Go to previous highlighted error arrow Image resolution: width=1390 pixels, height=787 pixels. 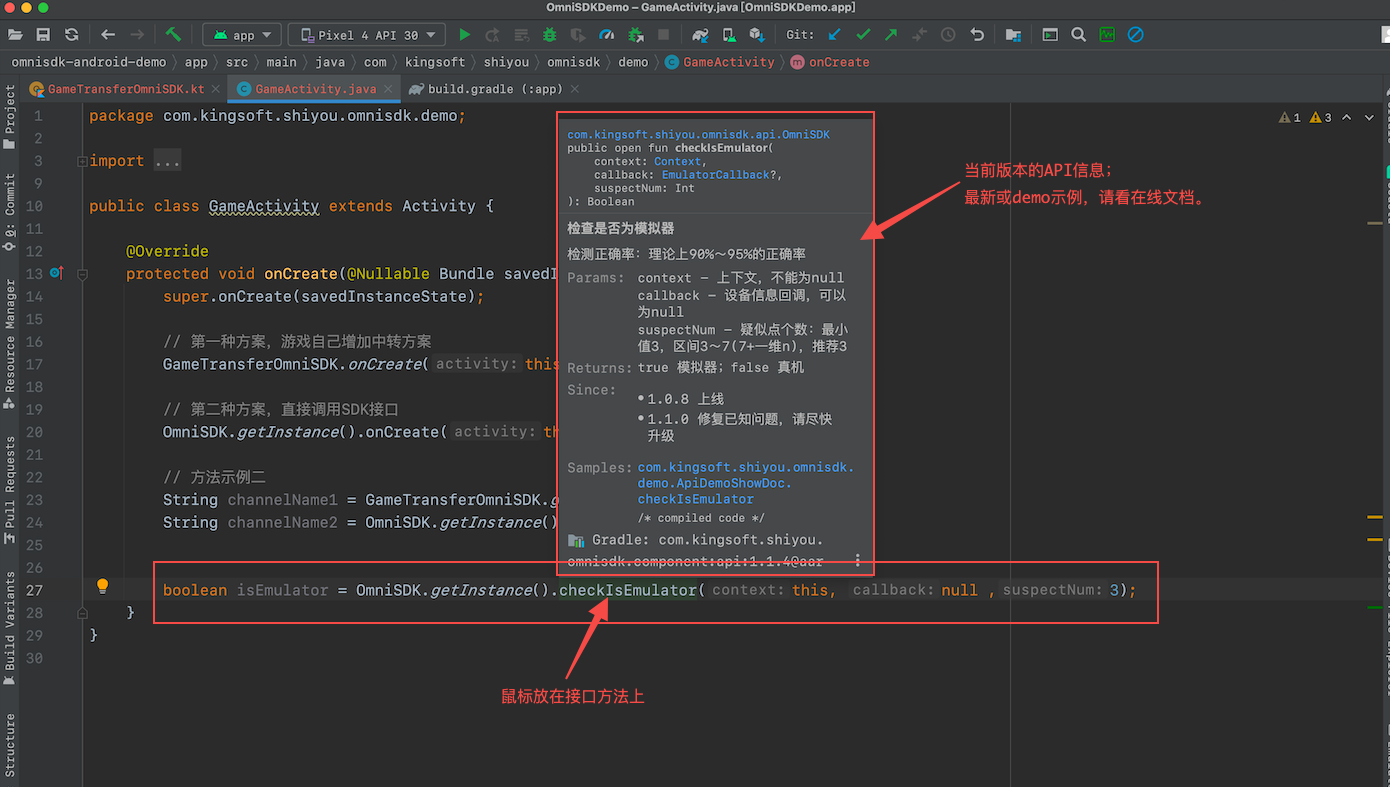click(1346, 117)
